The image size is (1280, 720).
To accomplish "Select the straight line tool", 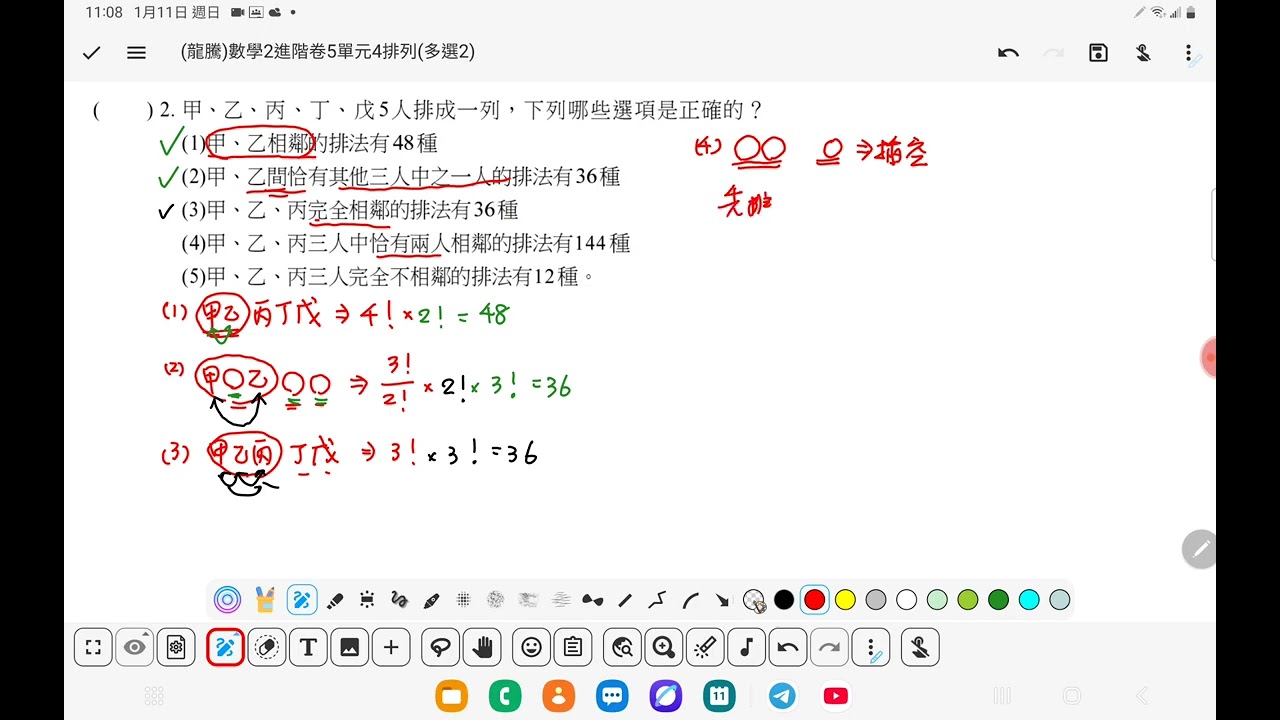I will click(x=625, y=600).
